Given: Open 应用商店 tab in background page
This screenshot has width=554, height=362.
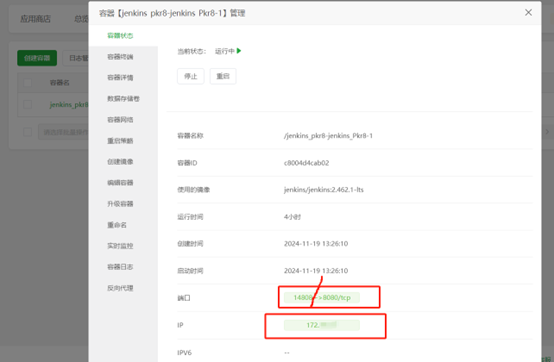Looking at the screenshot, I should (x=35, y=19).
